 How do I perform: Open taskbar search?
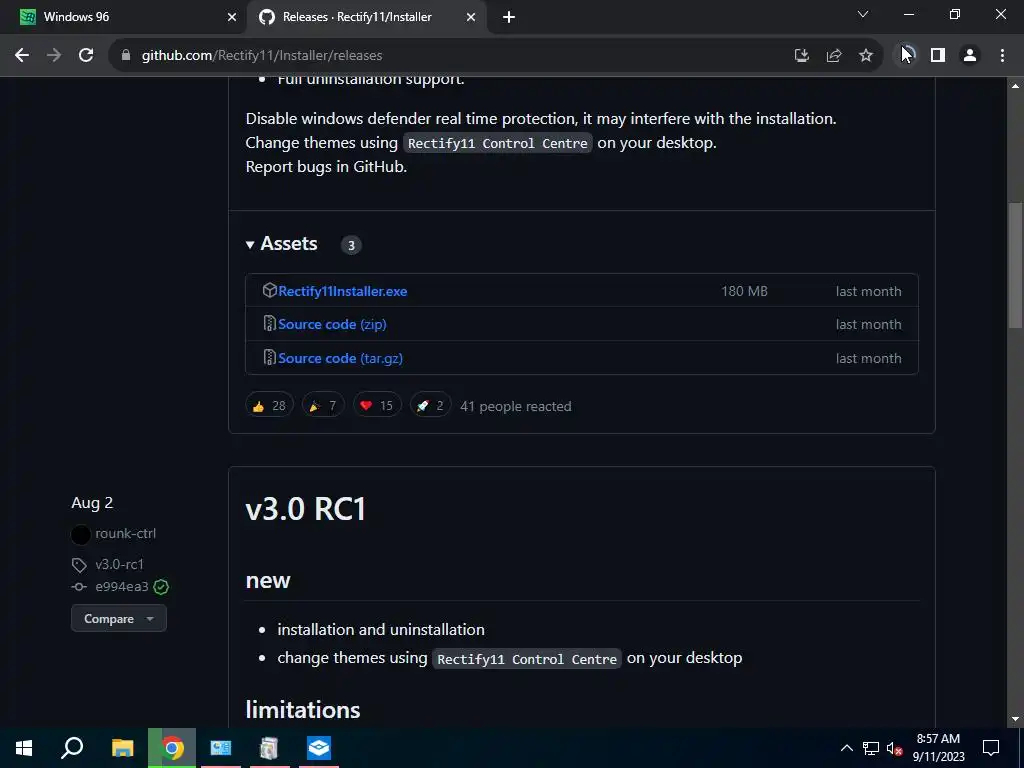(72, 748)
